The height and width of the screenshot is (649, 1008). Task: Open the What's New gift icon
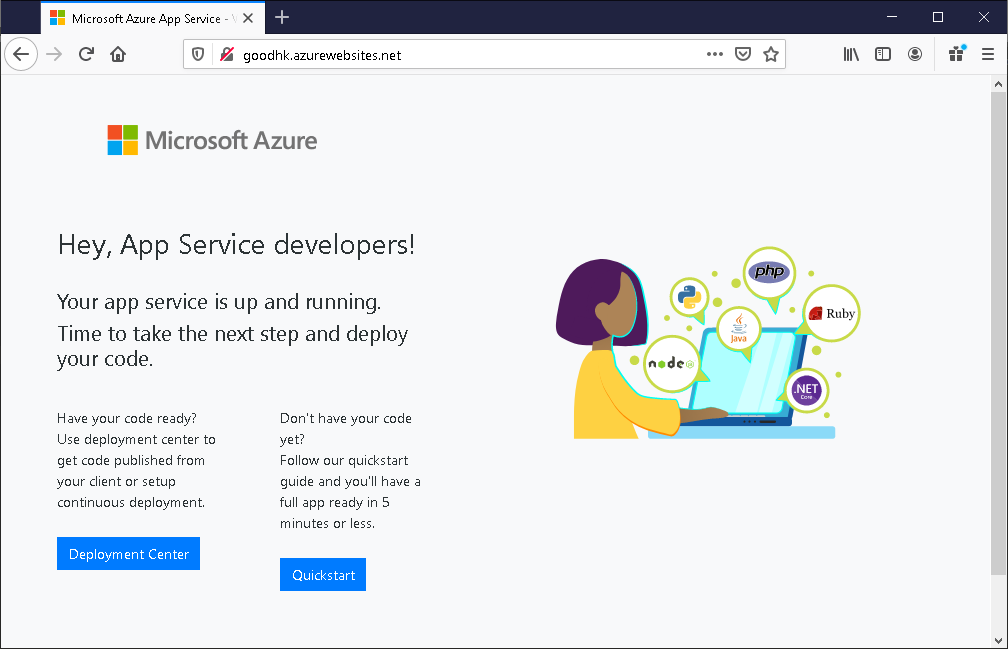pyautogui.click(x=957, y=55)
